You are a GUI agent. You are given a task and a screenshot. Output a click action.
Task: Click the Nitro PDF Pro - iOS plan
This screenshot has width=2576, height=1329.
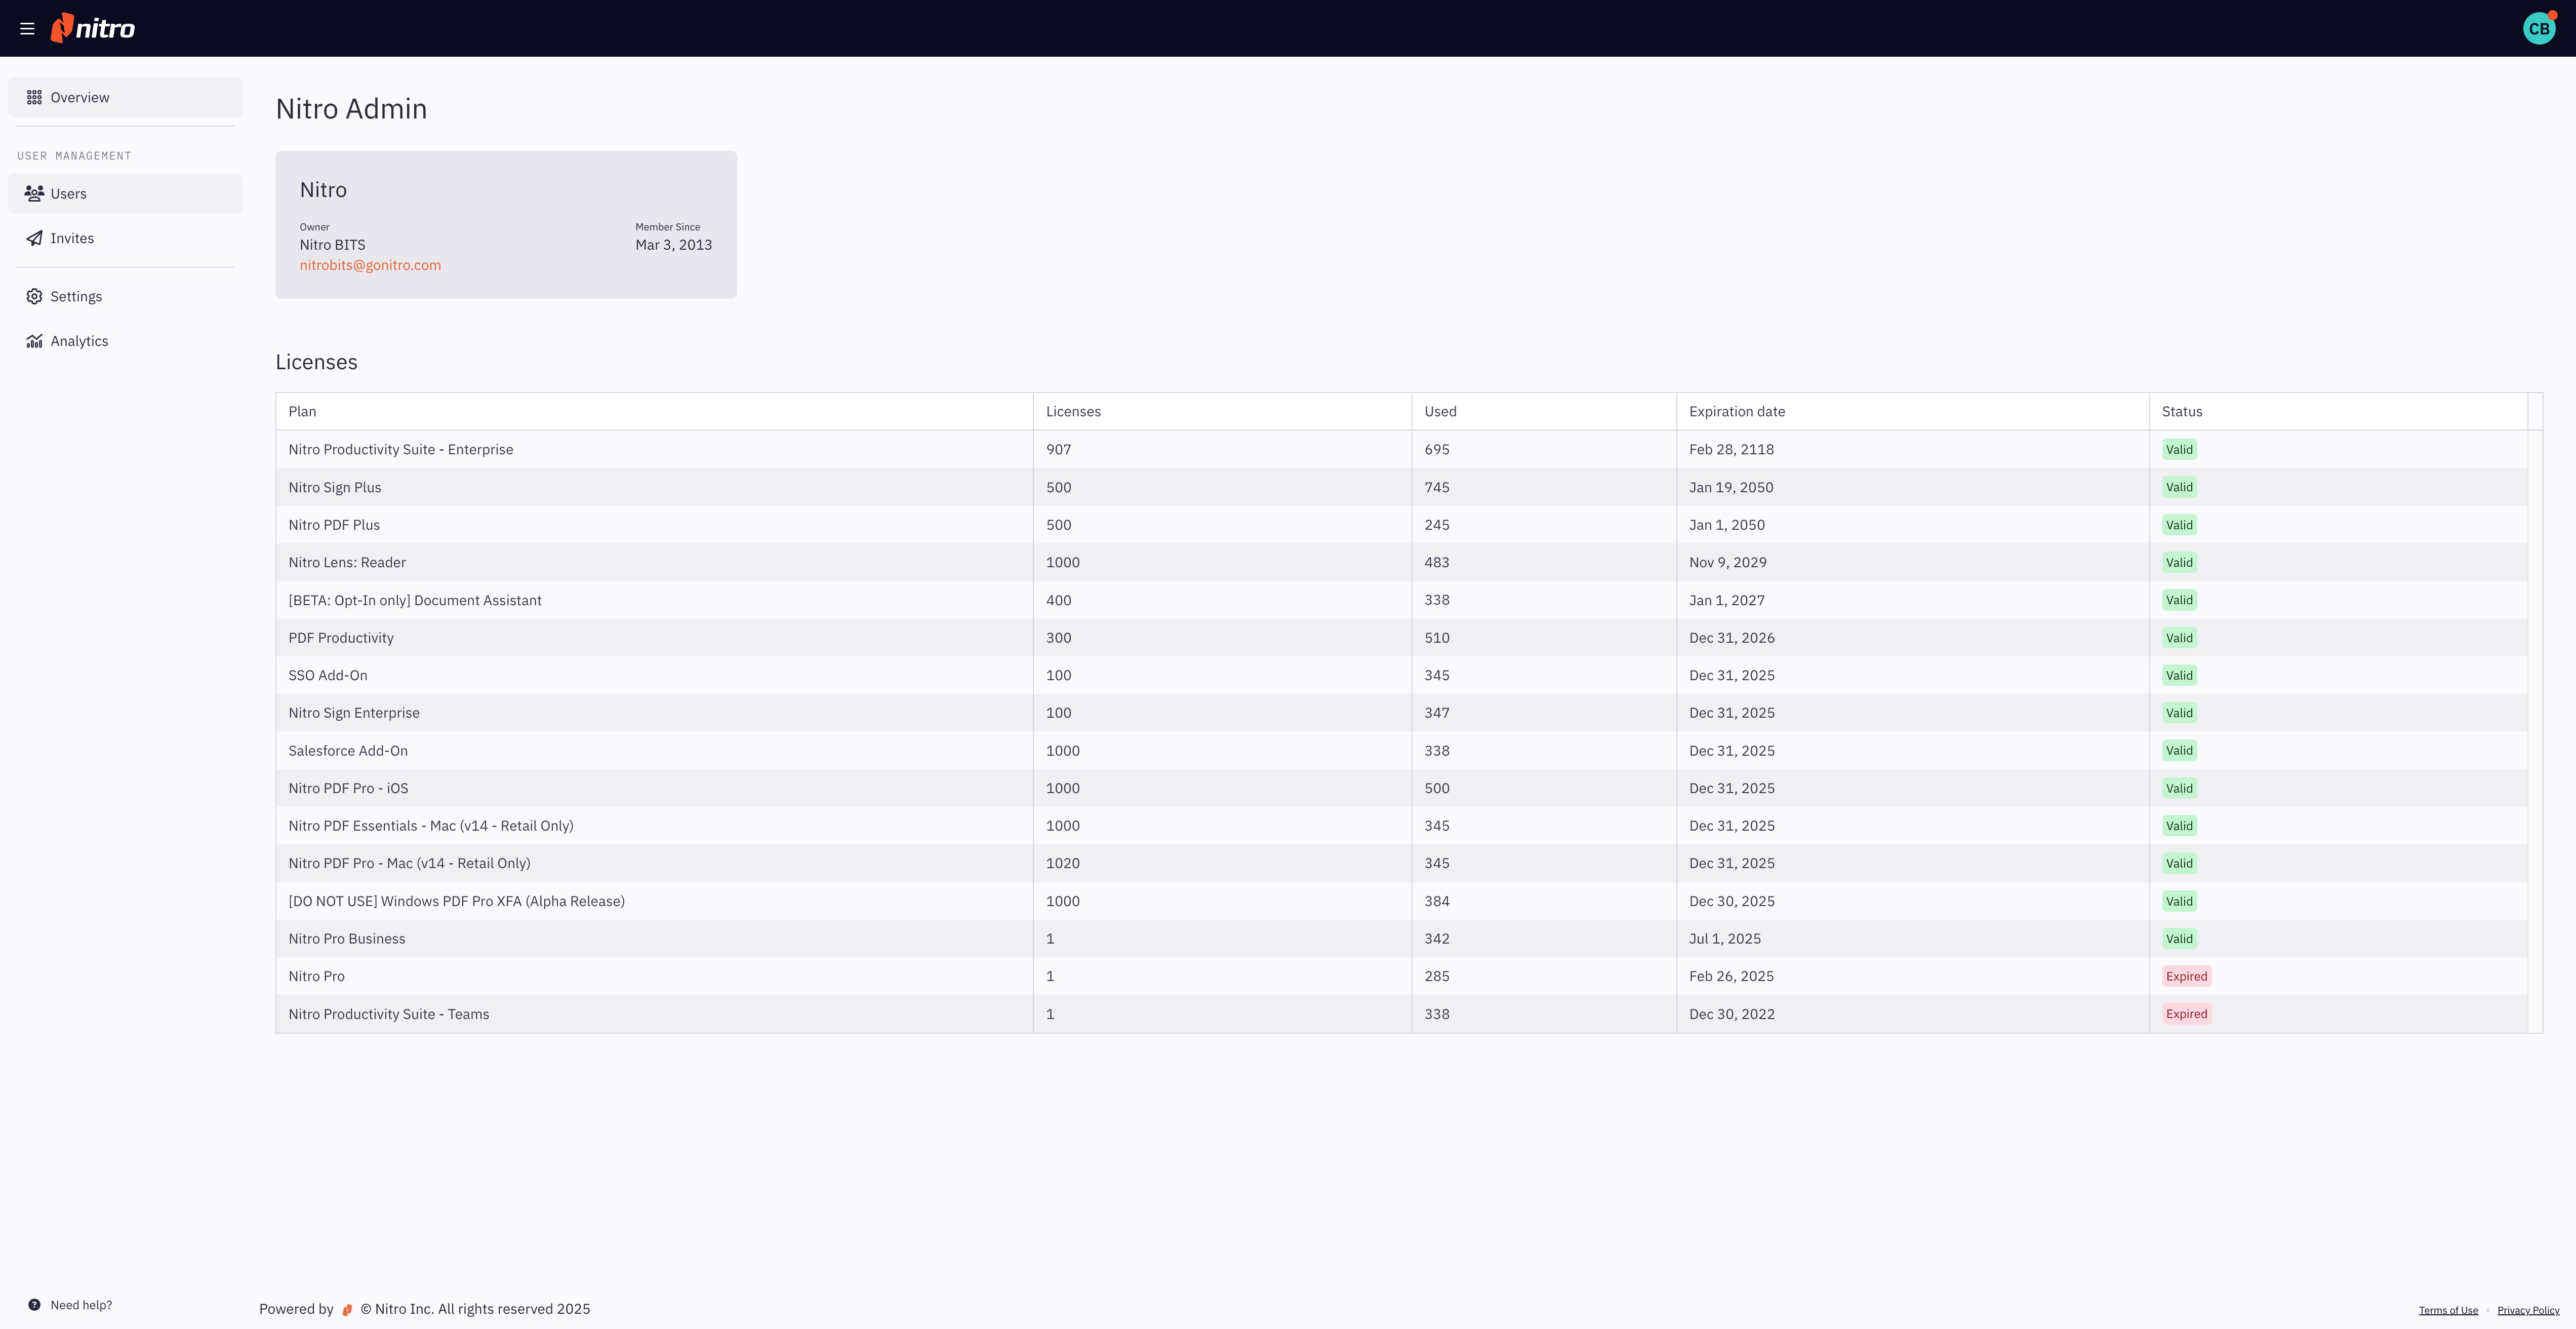coord(348,788)
